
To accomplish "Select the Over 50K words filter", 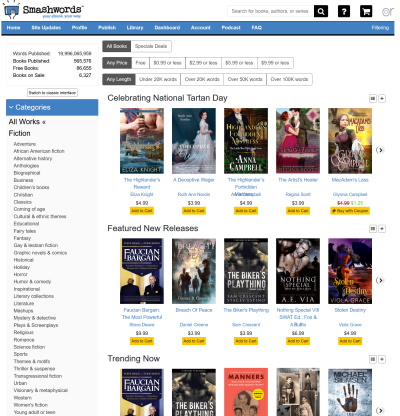I will pyautogui.click(x=245, y=79).
